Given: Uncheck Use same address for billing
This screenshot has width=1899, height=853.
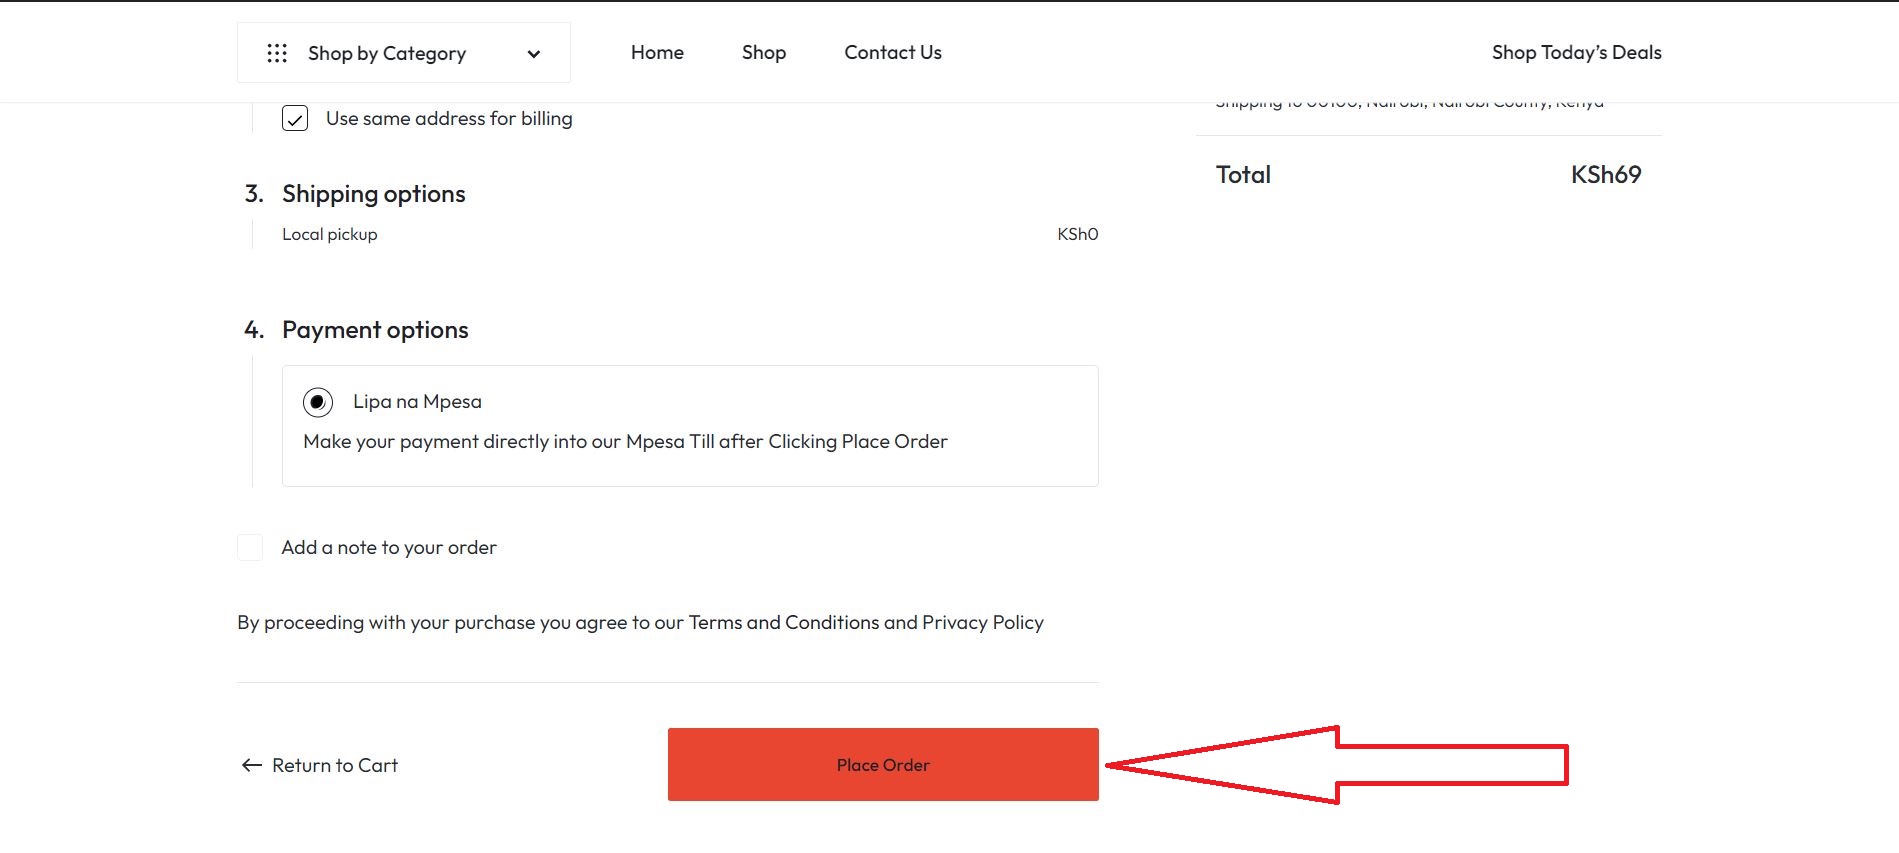Looking at the screenshot, I should 294,118.
